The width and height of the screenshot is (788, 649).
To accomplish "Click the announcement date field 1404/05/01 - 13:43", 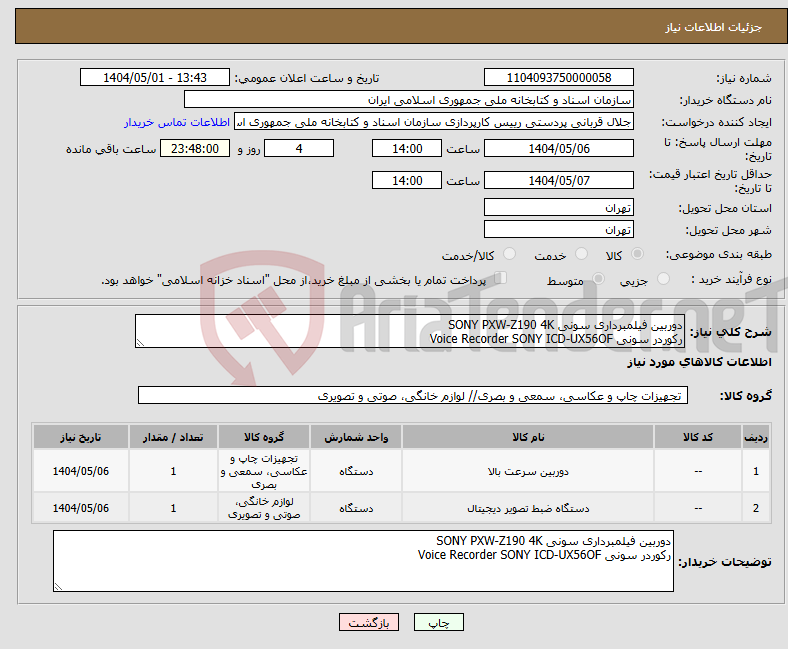I will 155,77.
